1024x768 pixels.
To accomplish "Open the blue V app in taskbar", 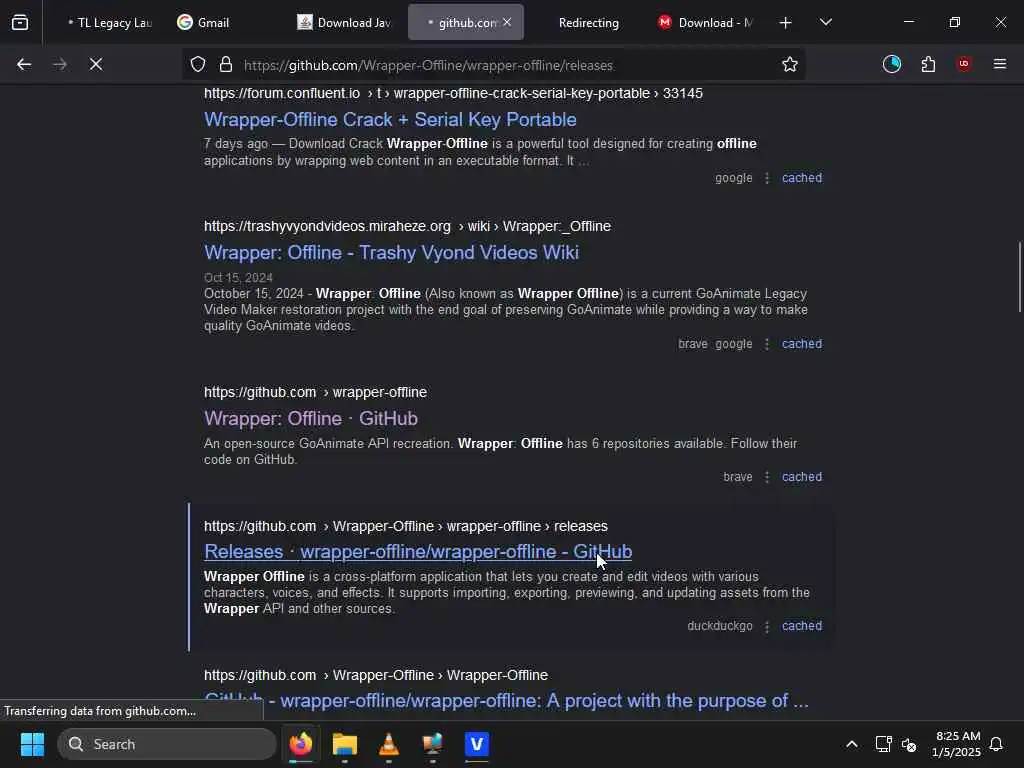I will point(477,744).
